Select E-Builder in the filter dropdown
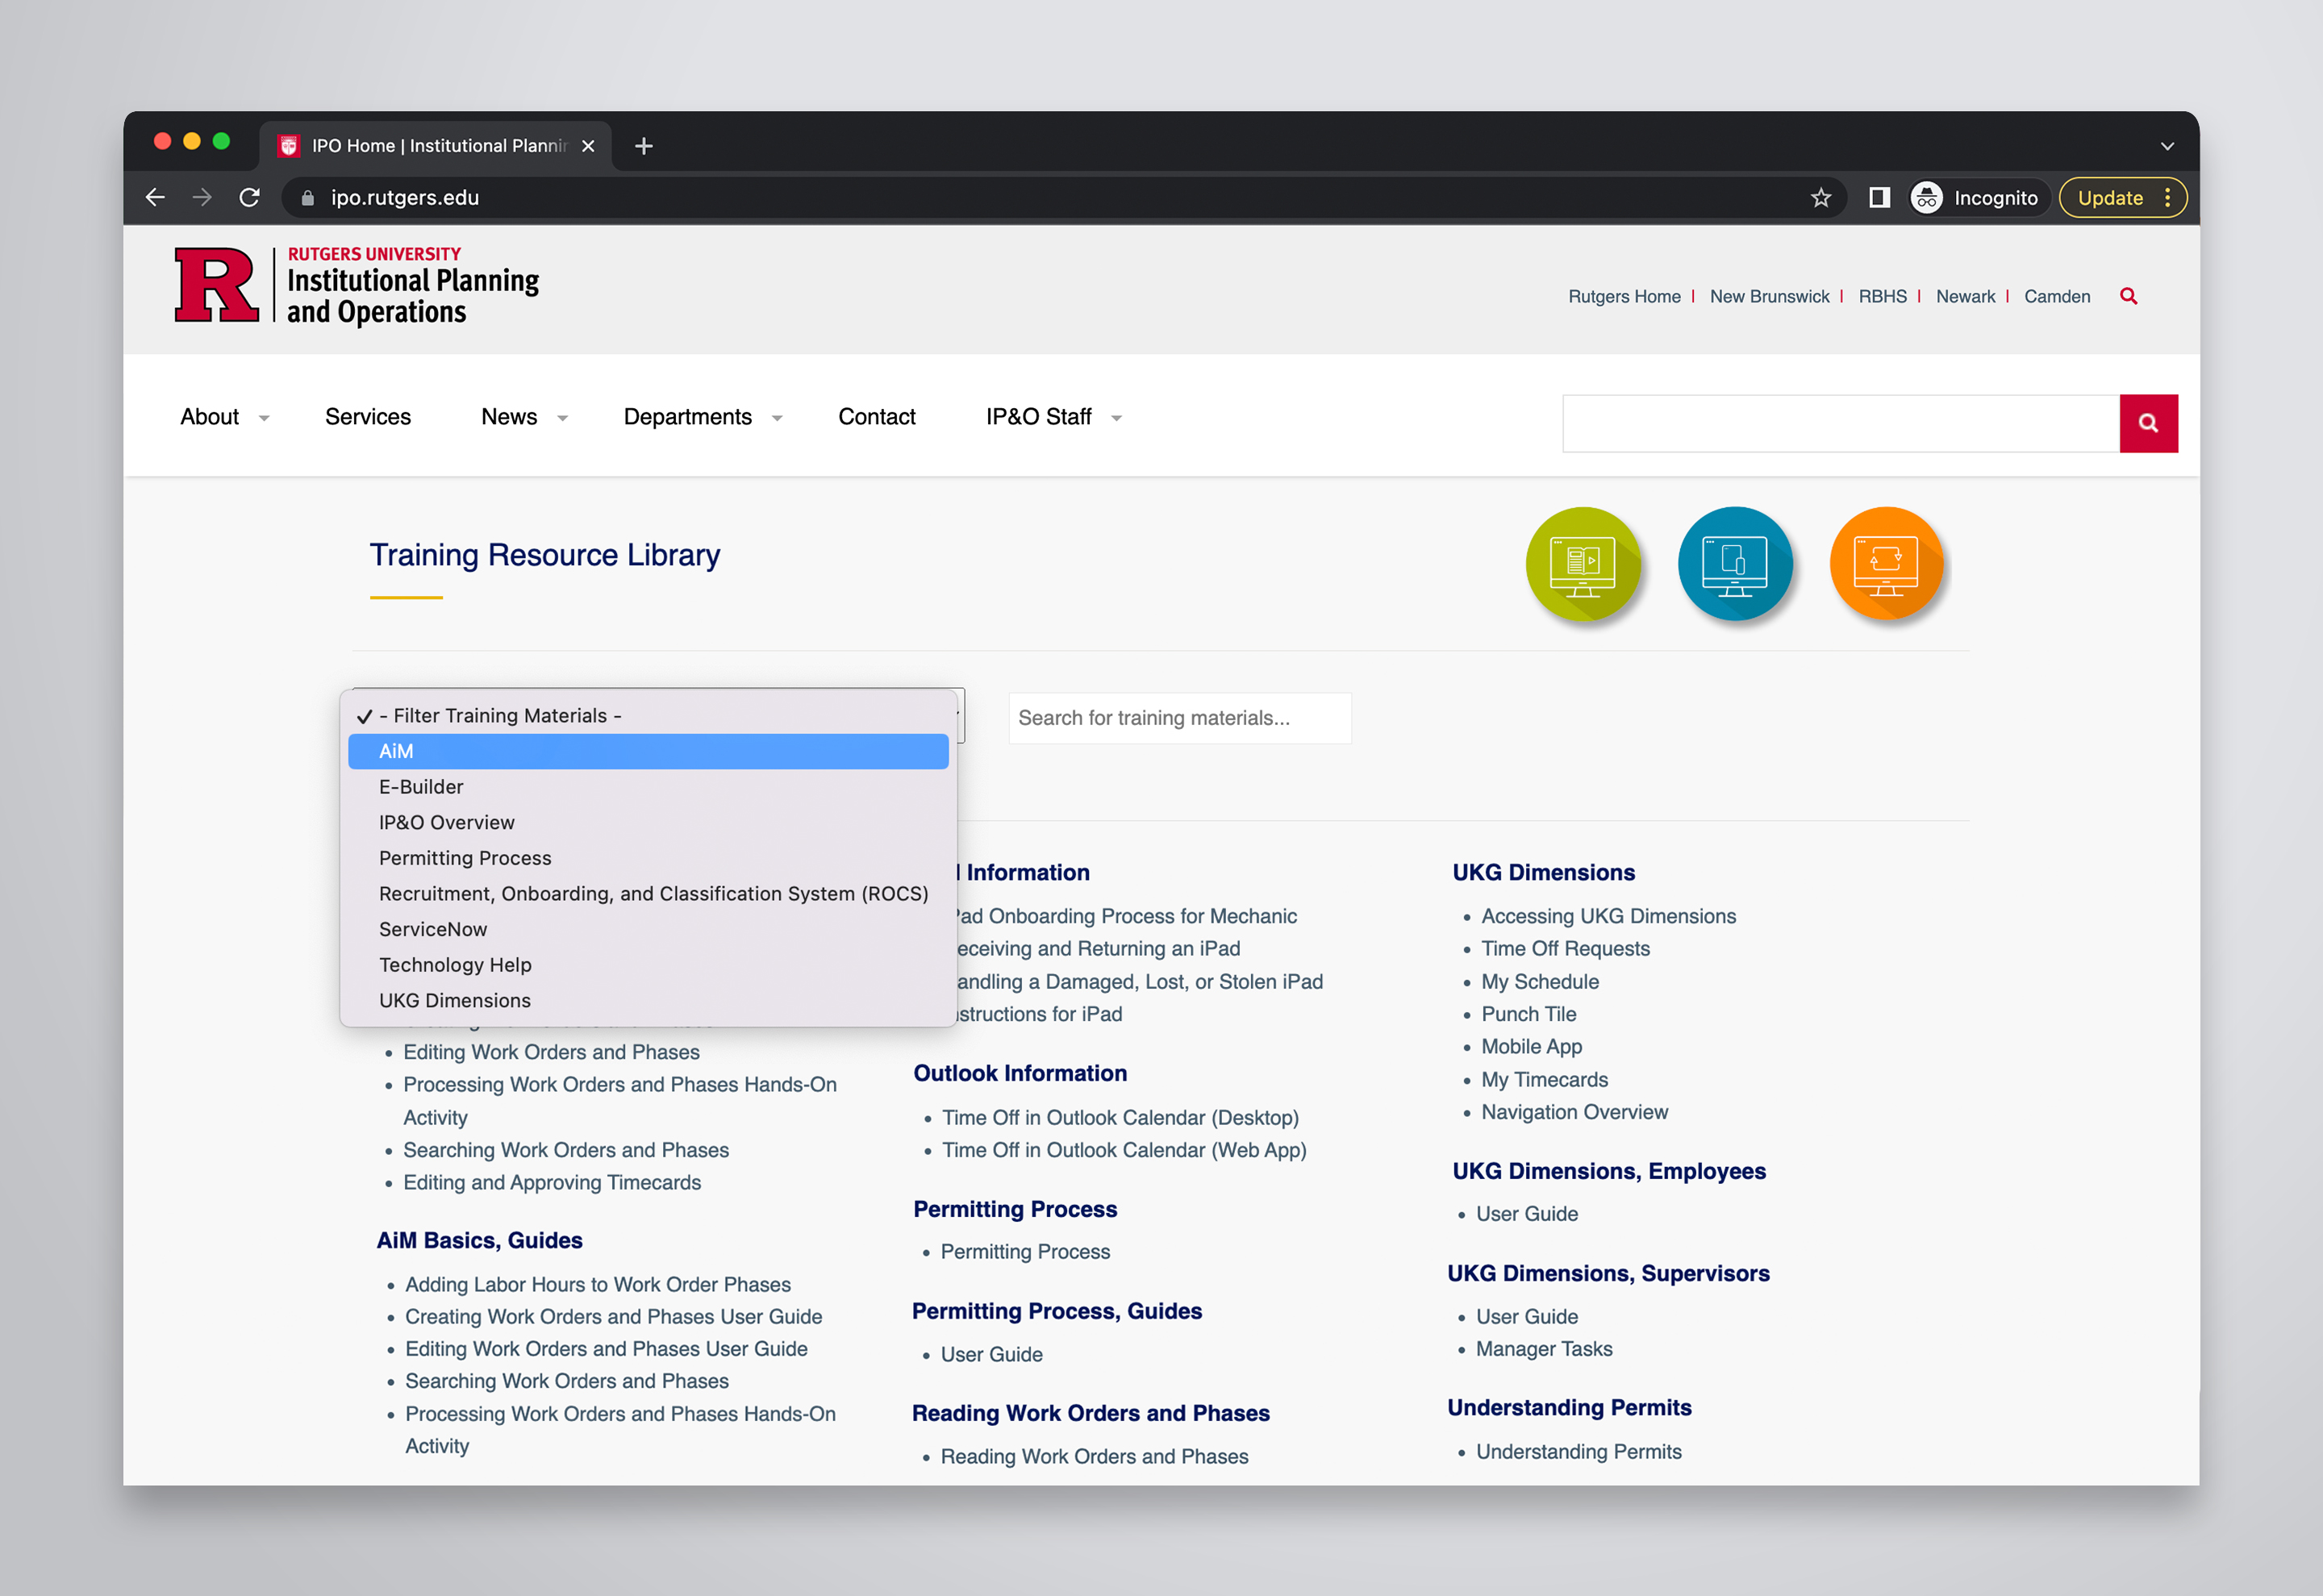The height and width of the screenshot is (1596, 2323). pyautogui.click(x=648, y=787)
